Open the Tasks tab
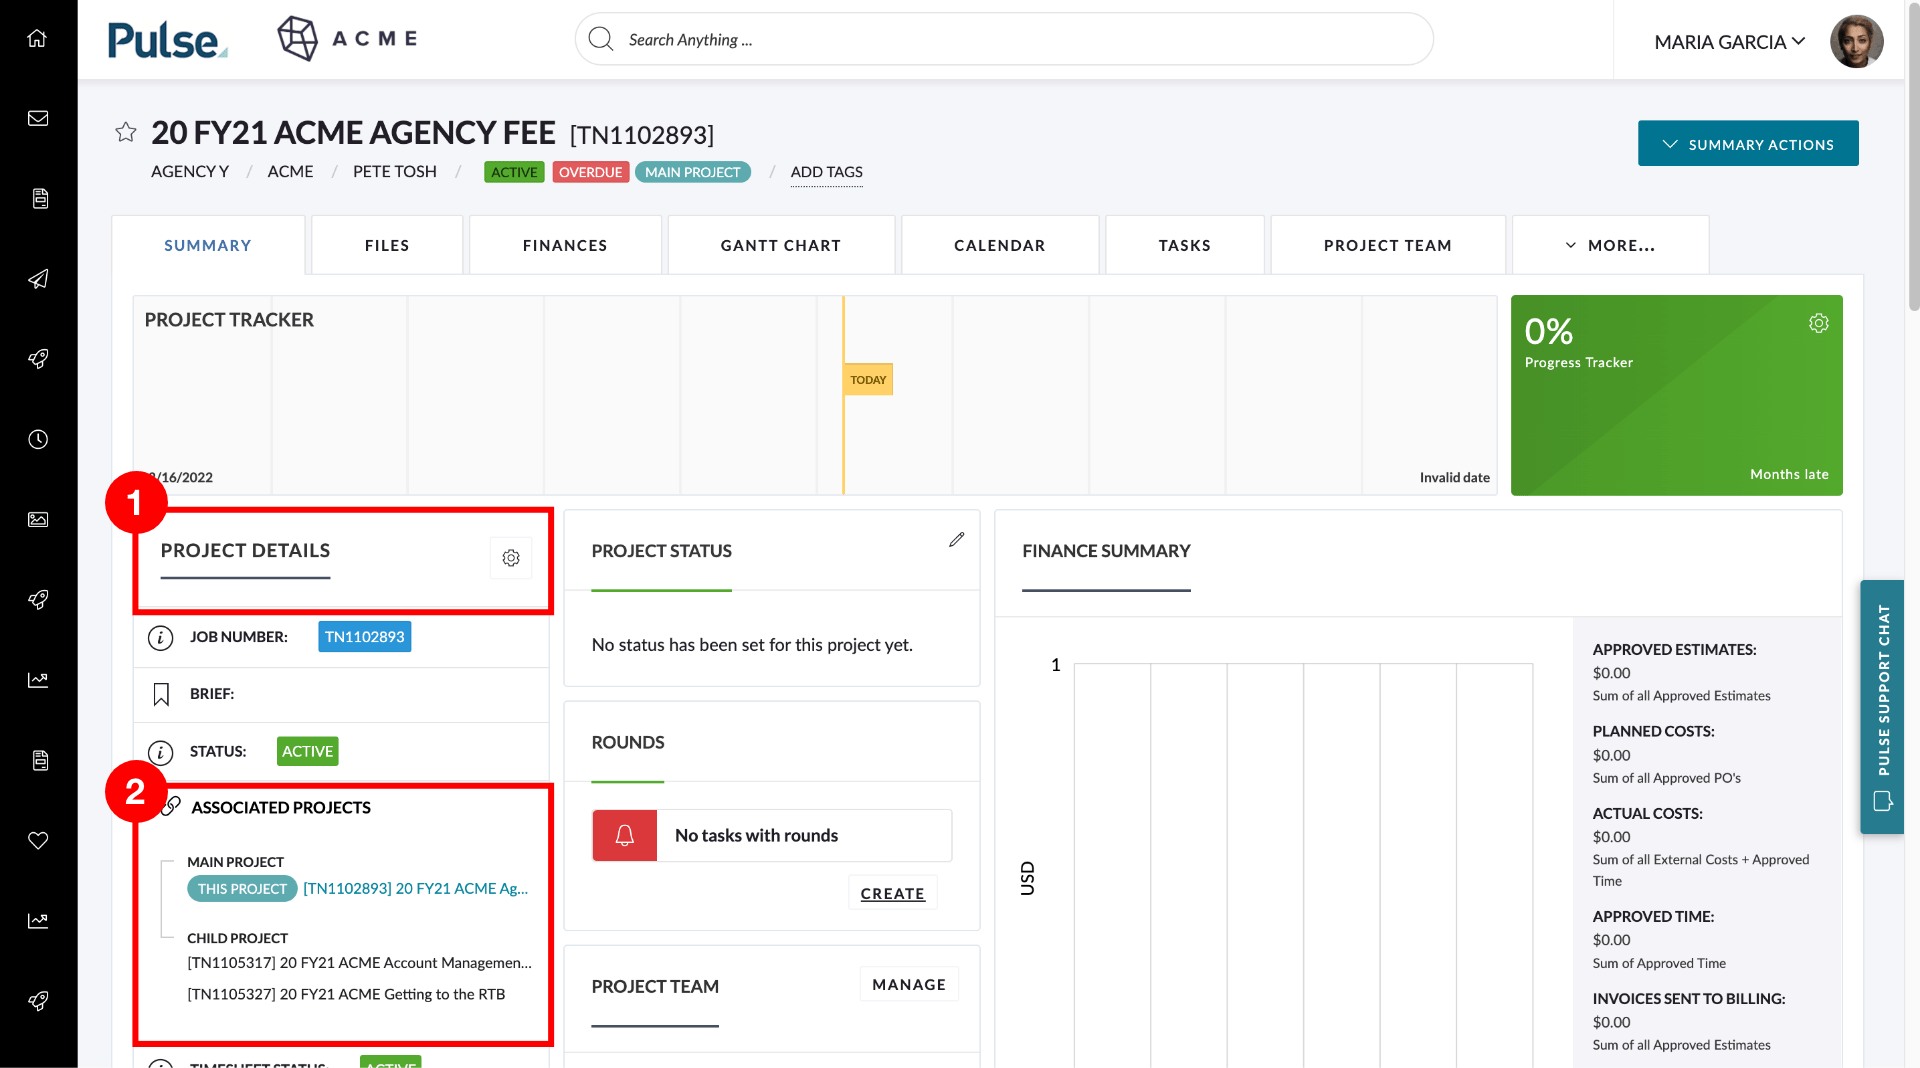The image size is (1920, 1068). pos(1185,245)
